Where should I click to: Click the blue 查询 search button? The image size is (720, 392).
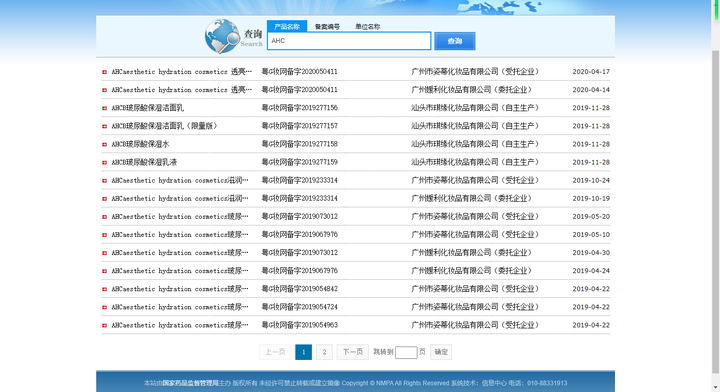pos(455,41)
